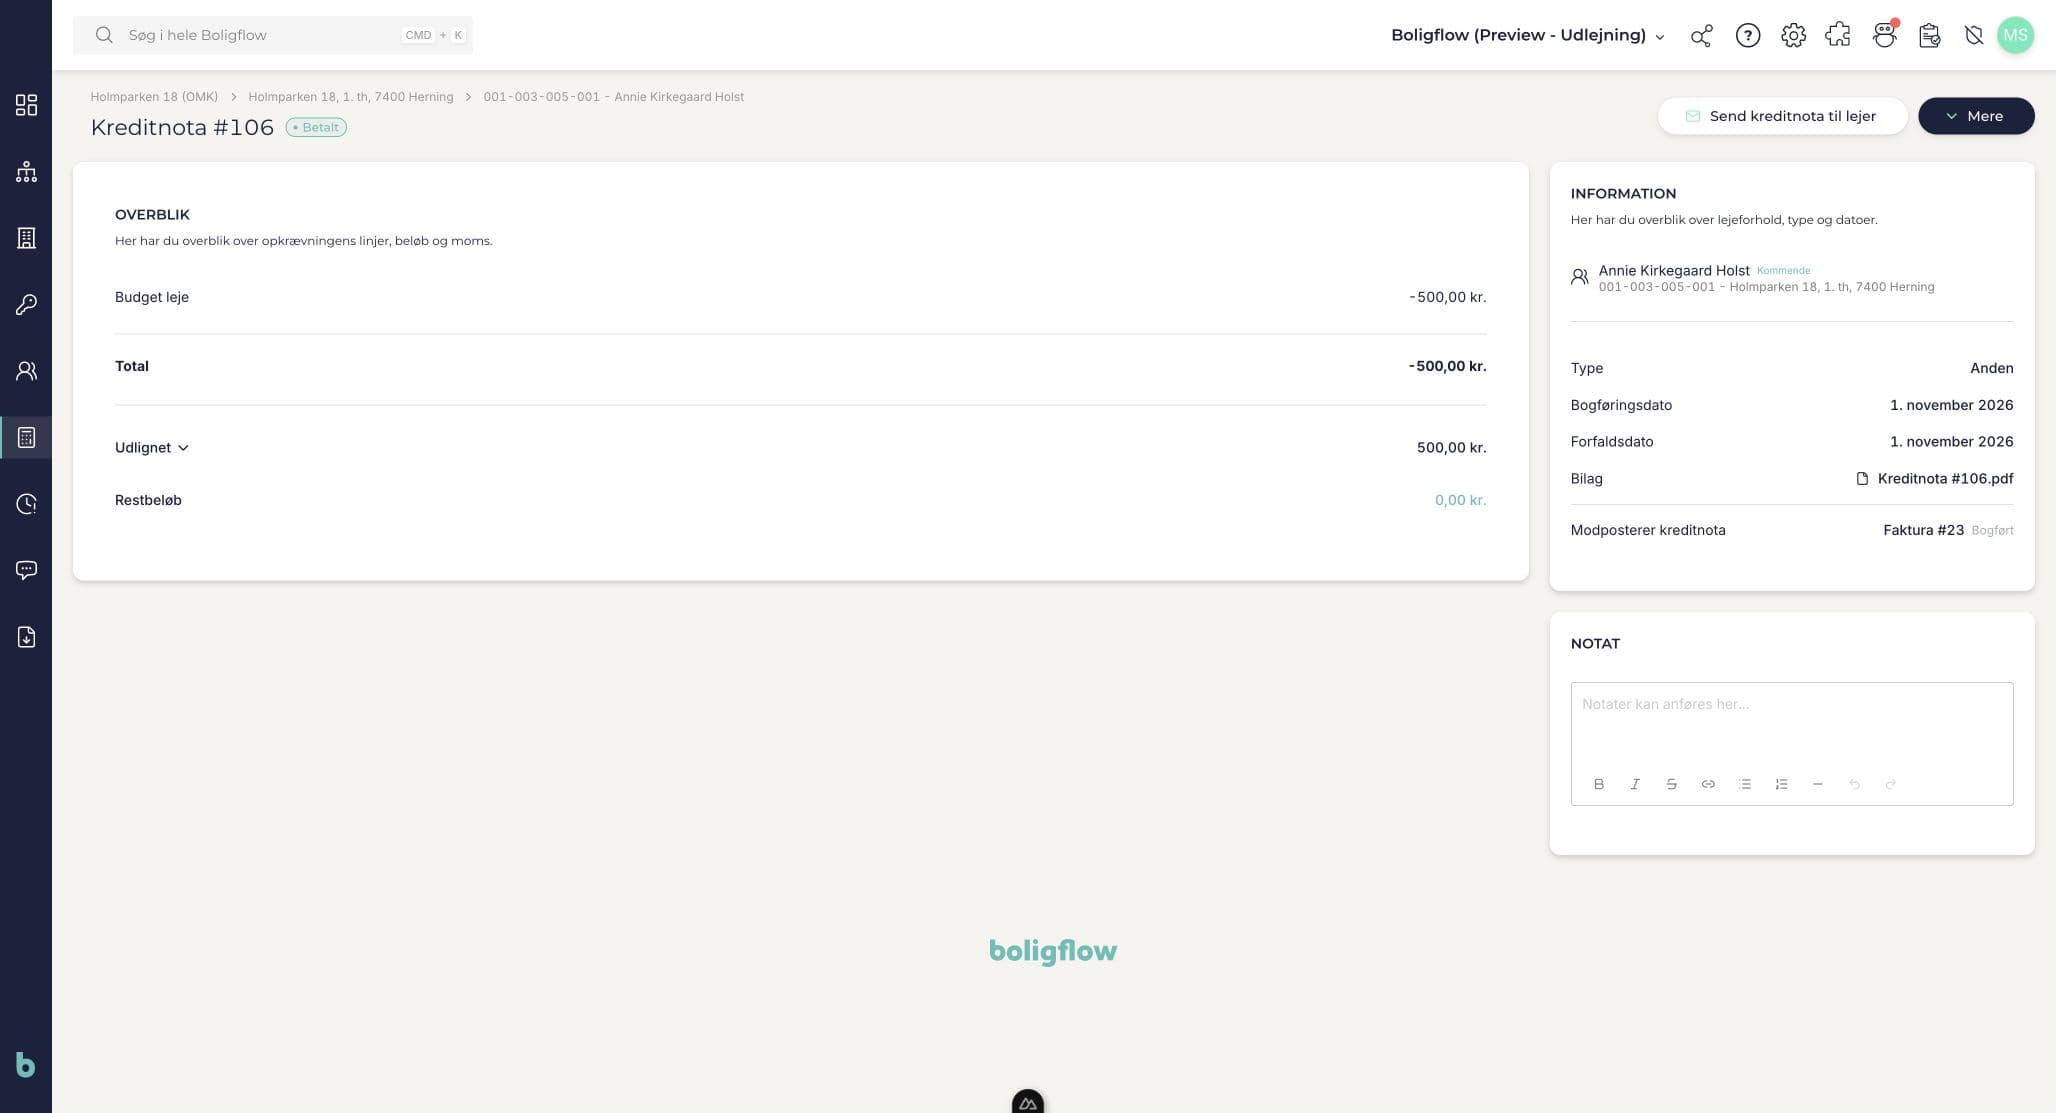Open tenant Annie Kirkegaard Holst in Information panel

(x=1674, y=270)
